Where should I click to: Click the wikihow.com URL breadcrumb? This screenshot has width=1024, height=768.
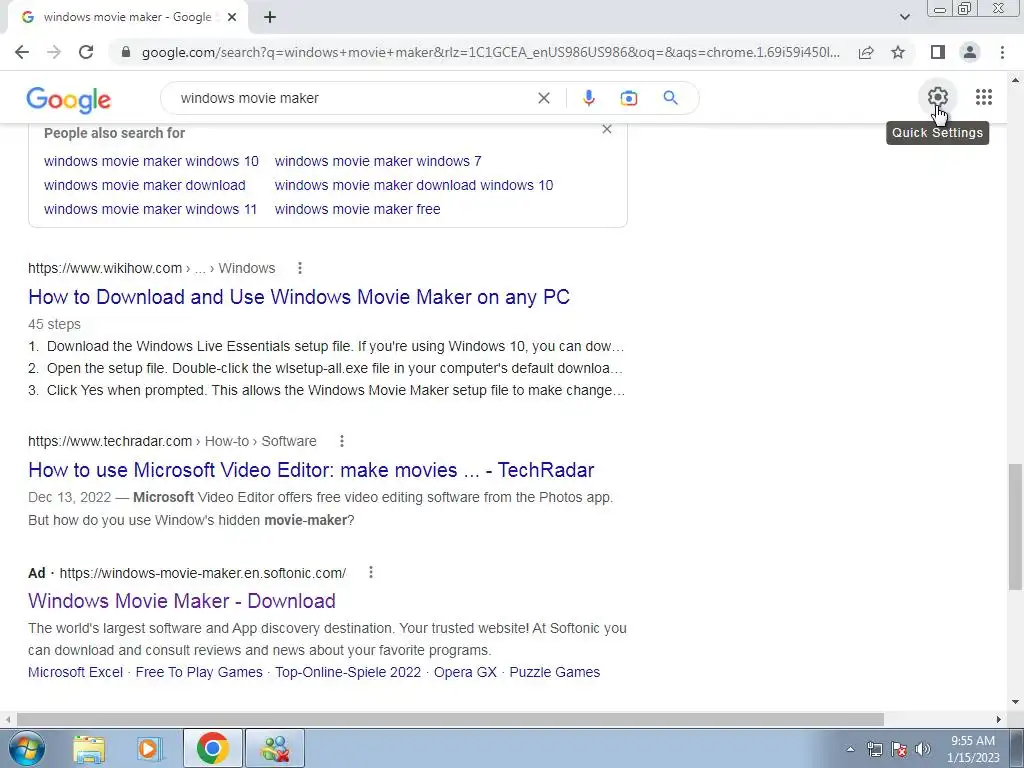point(152,268)
